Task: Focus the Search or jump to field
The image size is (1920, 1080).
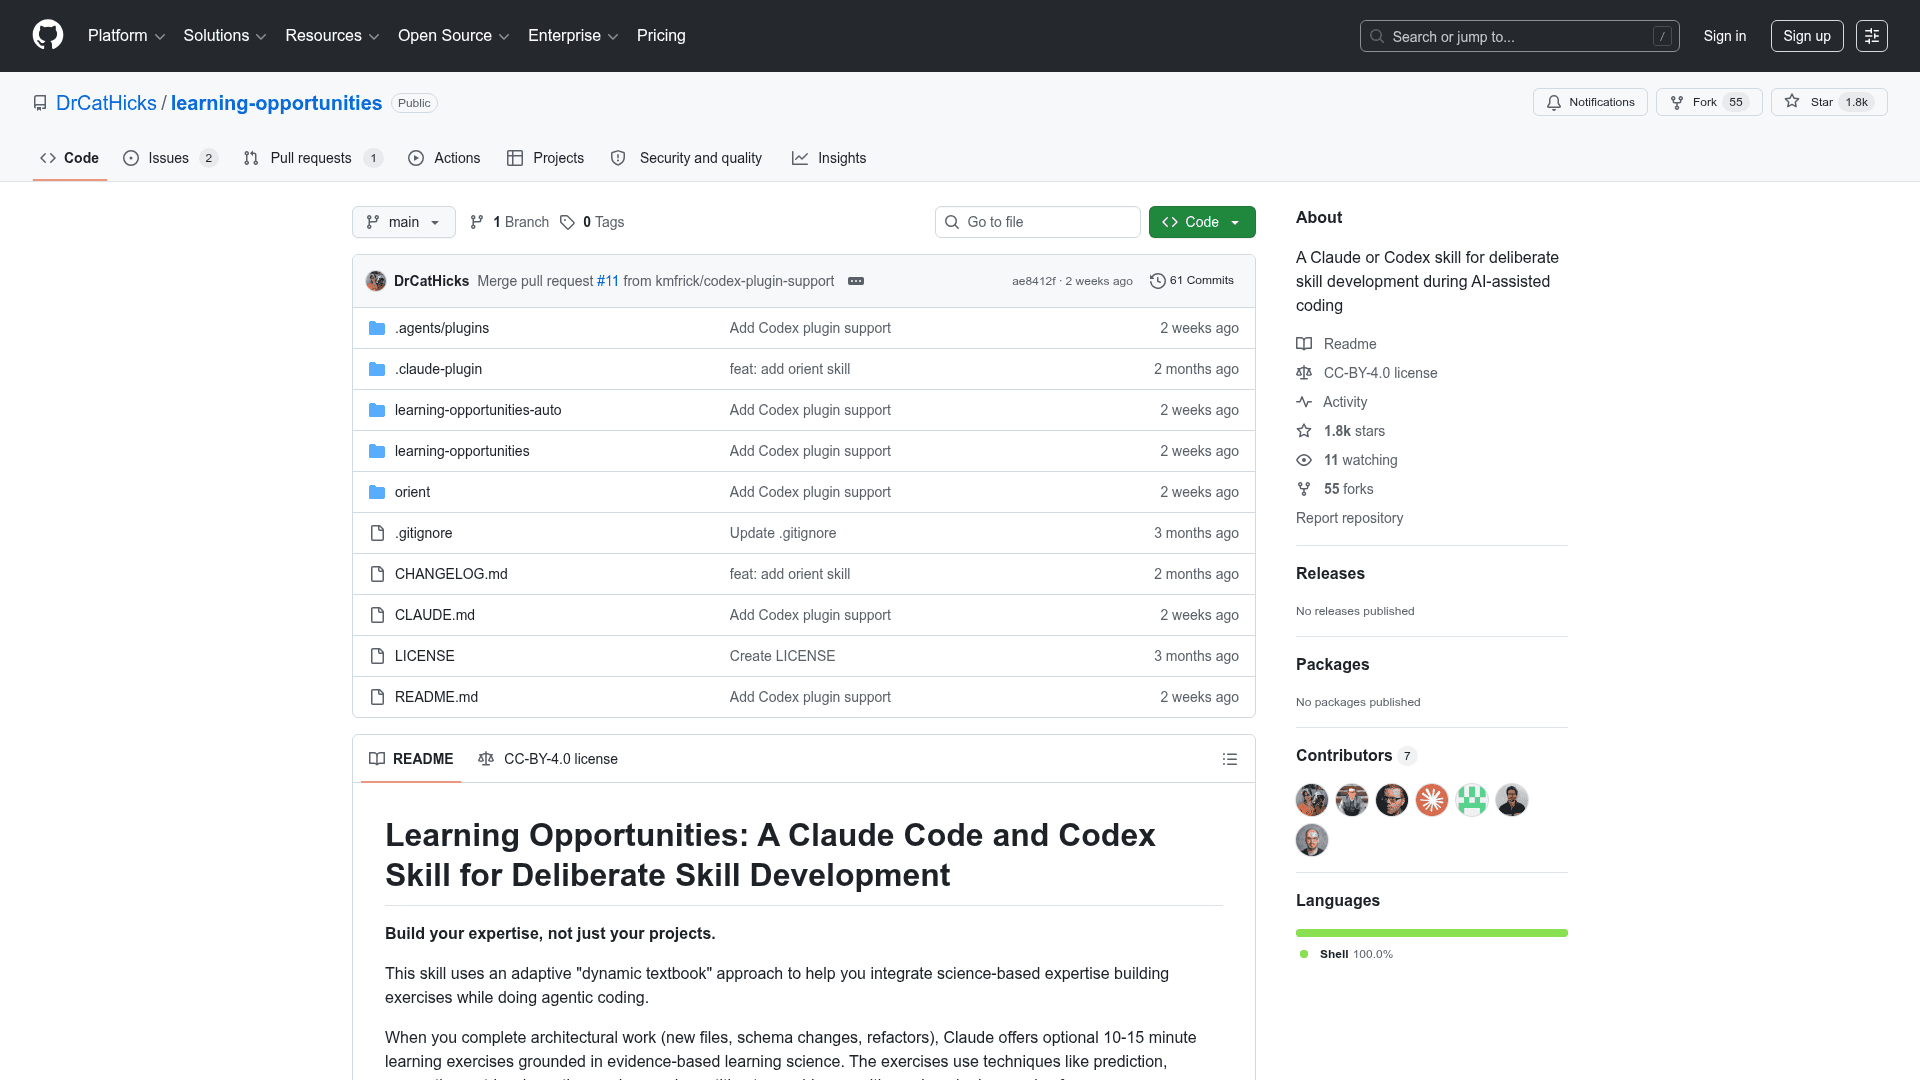Action: 1519,36
